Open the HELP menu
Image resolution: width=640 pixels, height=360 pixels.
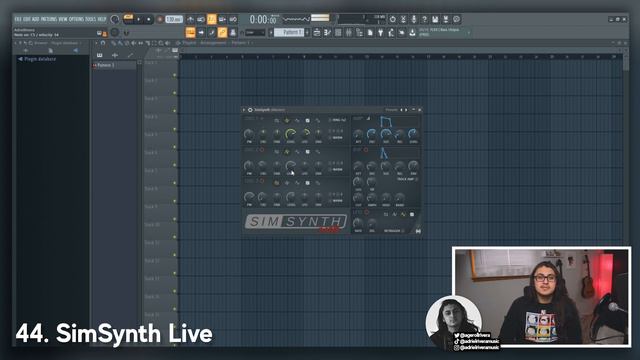coord(102,19)
